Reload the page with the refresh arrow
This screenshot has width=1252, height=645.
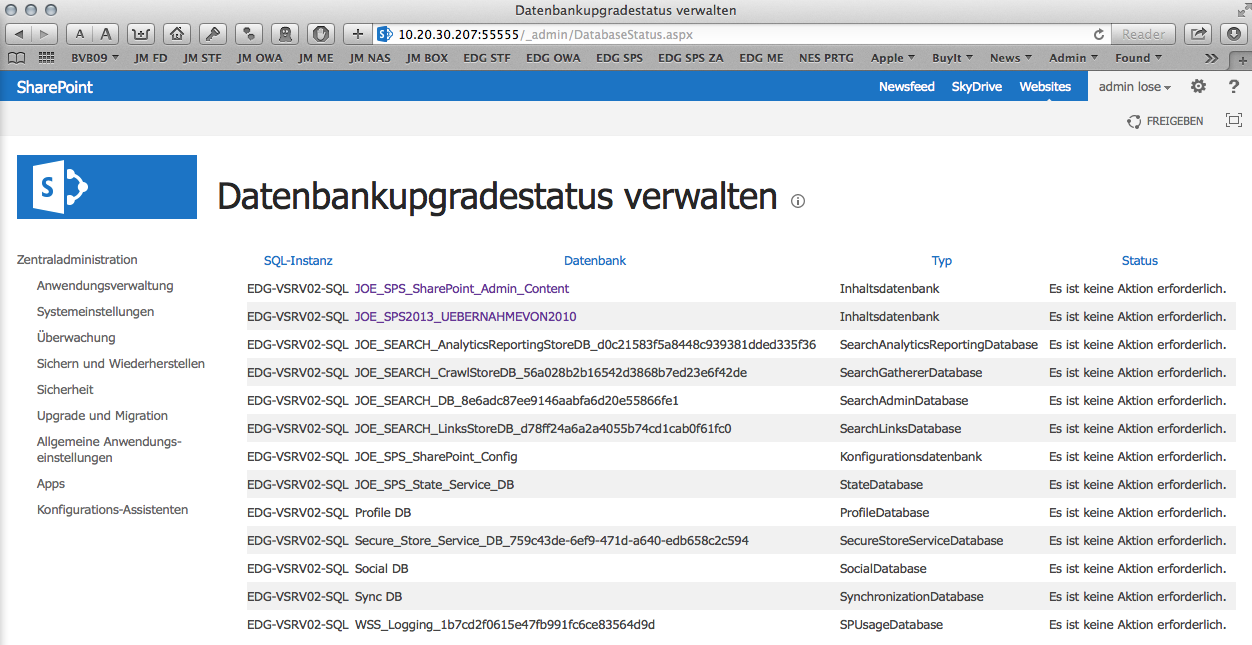1099,34
